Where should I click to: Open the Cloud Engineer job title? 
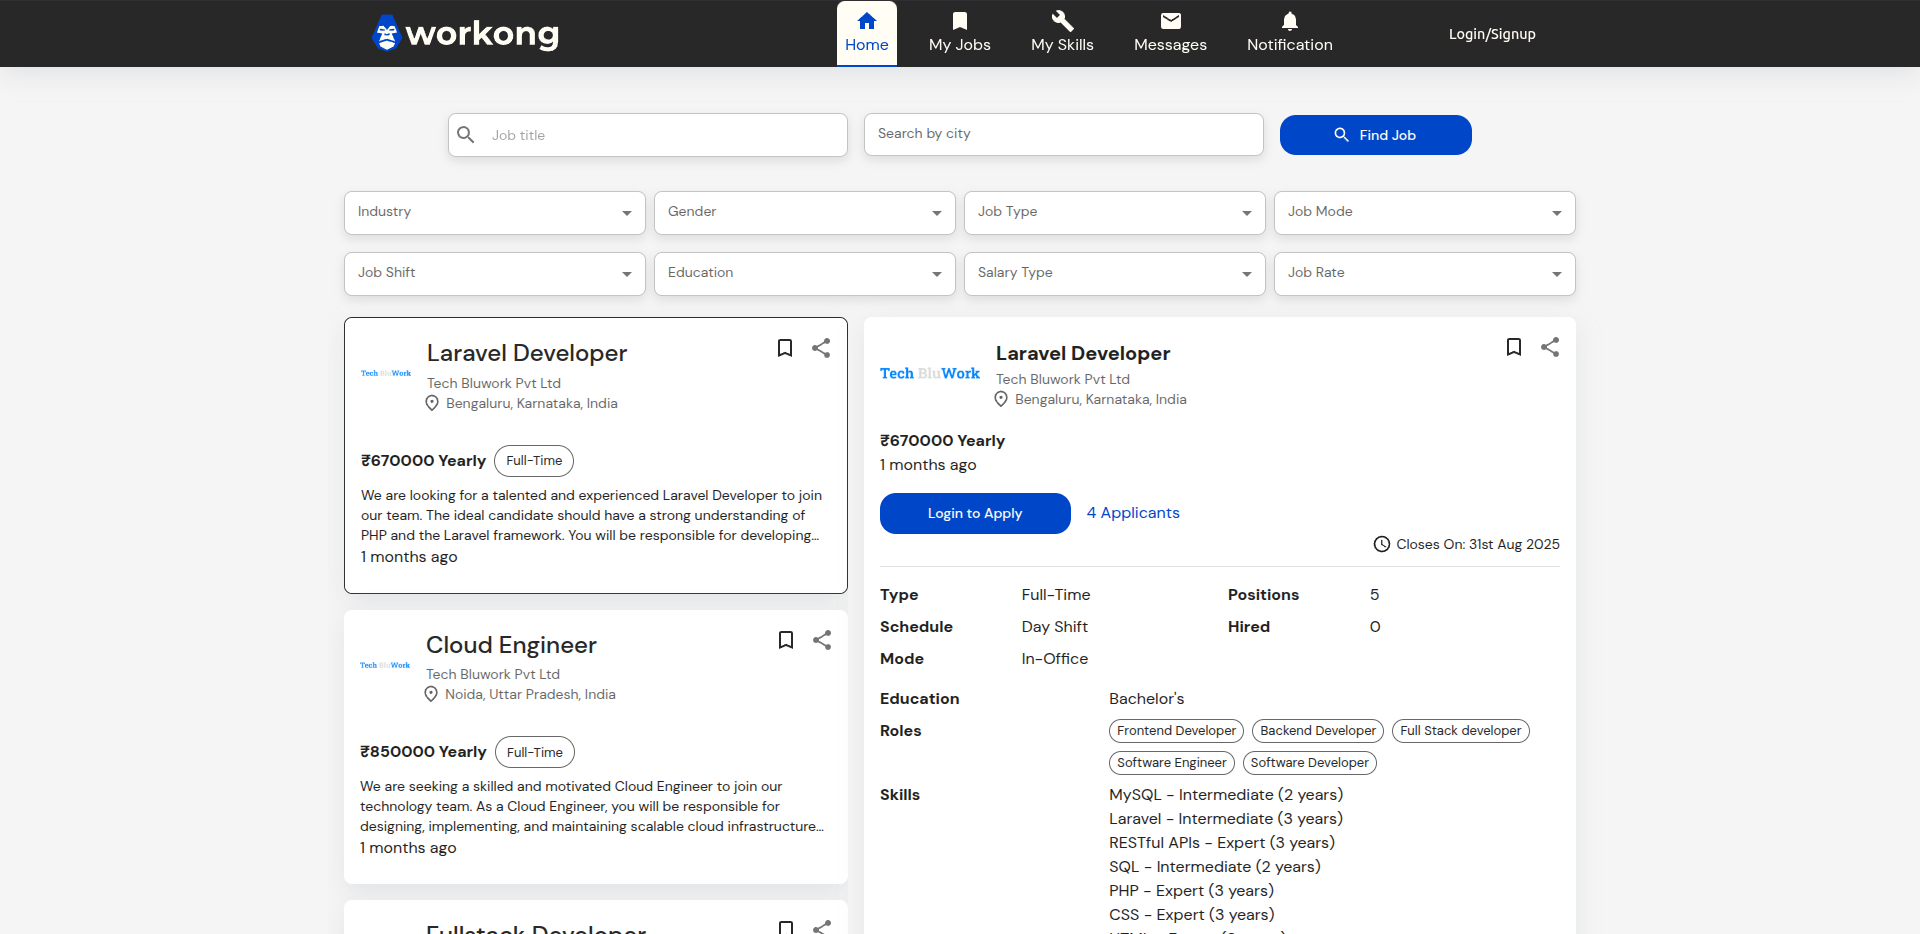pos(511,645)
